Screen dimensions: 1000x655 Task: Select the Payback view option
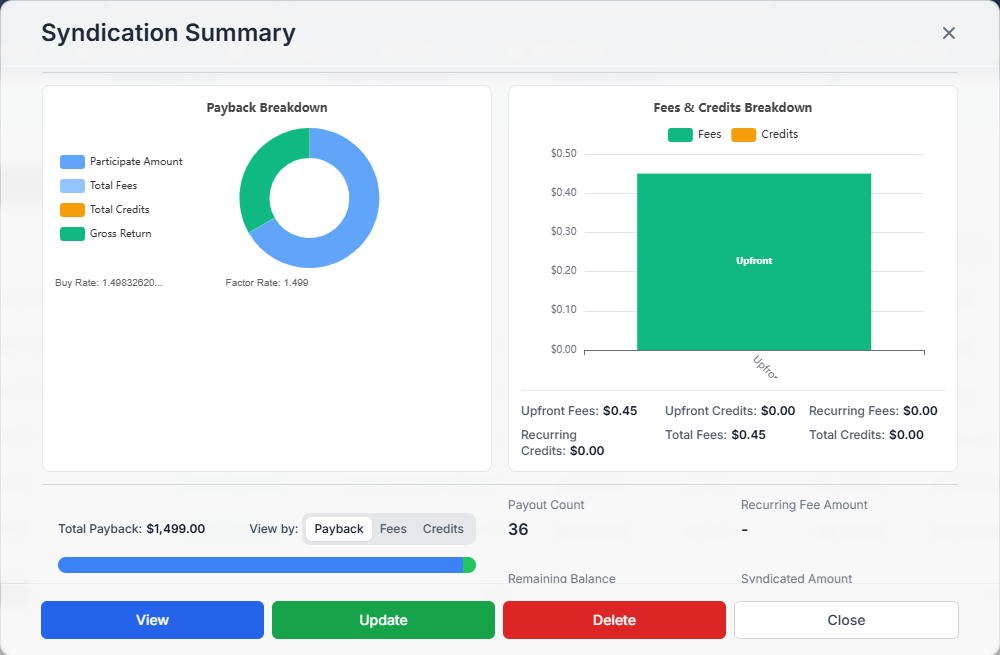(x=338, y=529)
